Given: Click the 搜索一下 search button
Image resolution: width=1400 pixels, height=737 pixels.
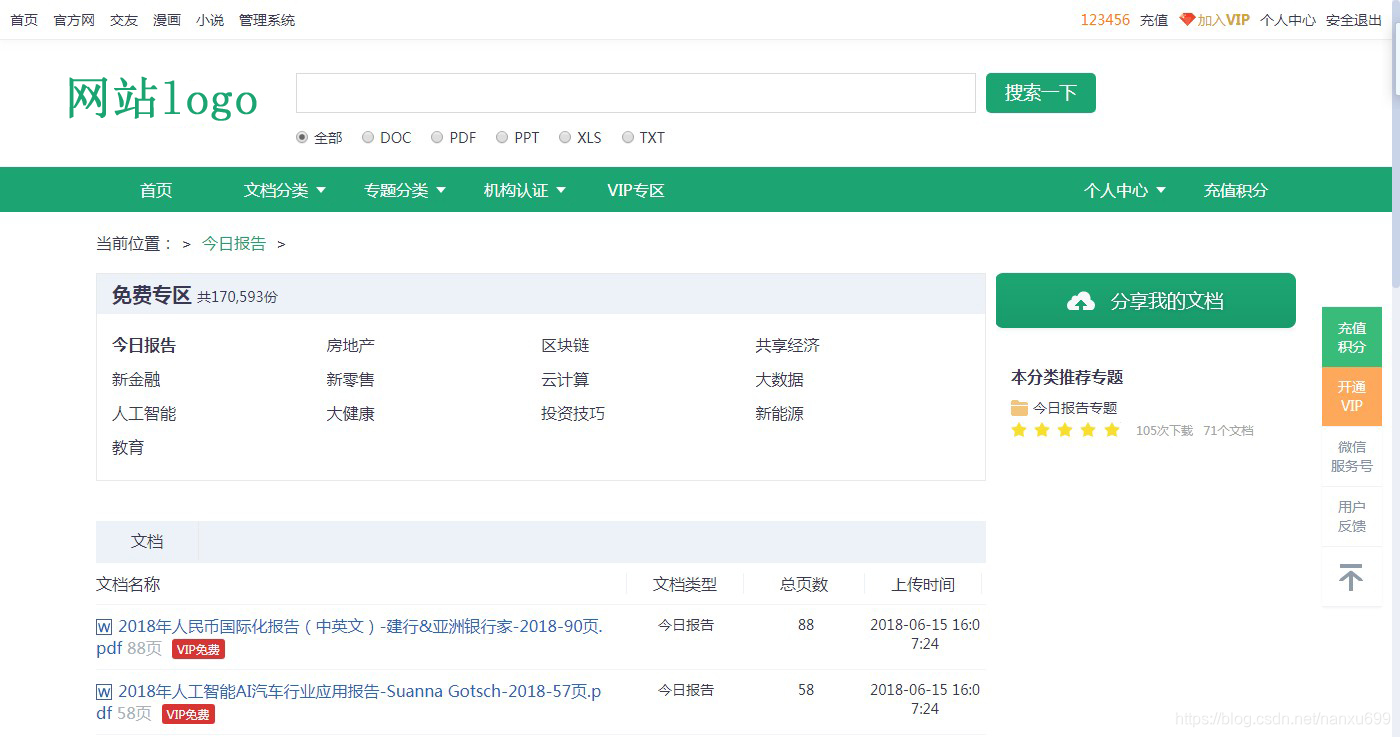Looking at the screenshot, I should click(1041, 93).
